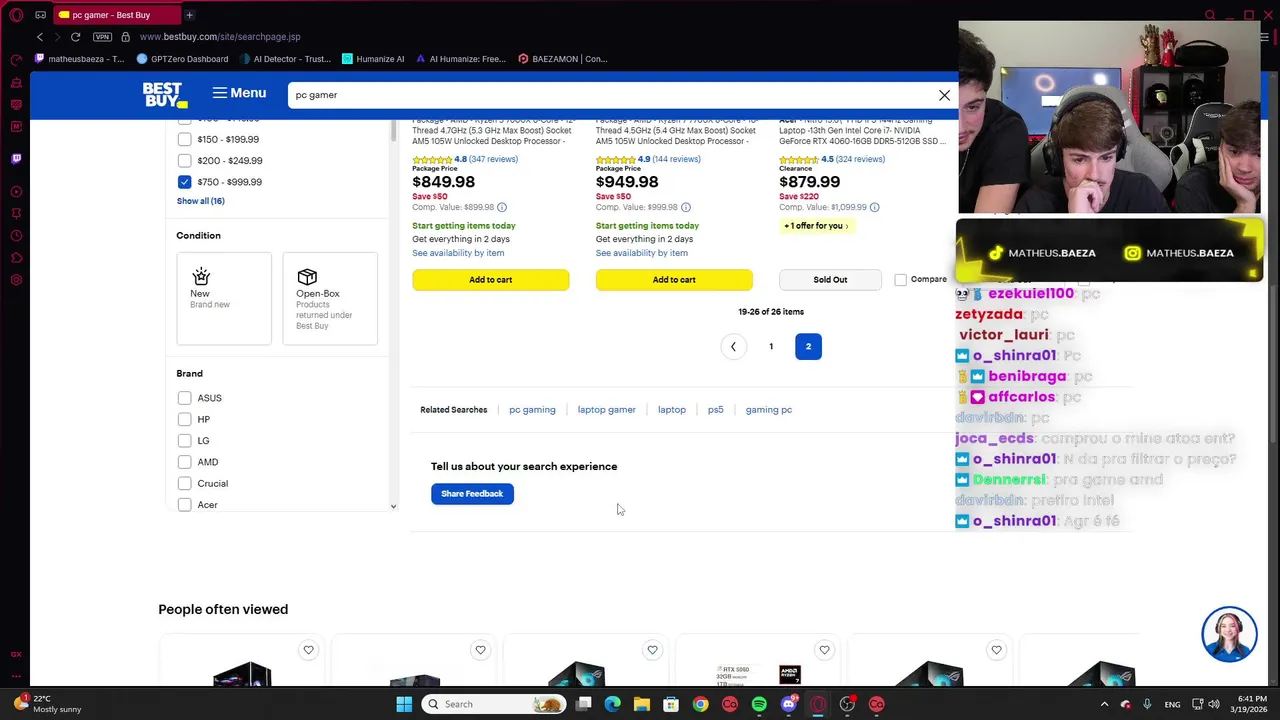Open GPTZero Dashboard bookmark
This screenshot has width=1280, height=720.
click(182, 59)
